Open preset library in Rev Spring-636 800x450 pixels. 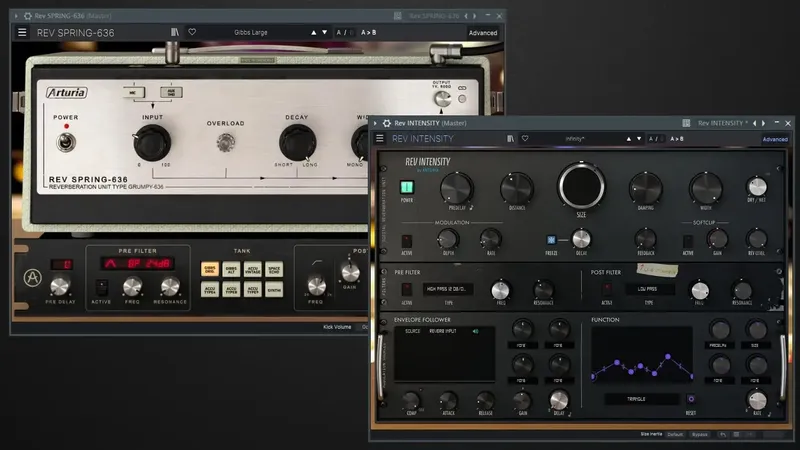(175, 32)
